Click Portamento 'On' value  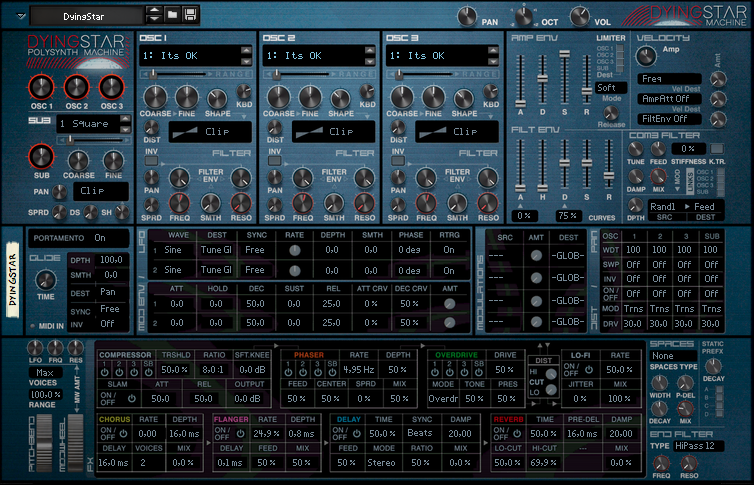click(x=100, y=238)
